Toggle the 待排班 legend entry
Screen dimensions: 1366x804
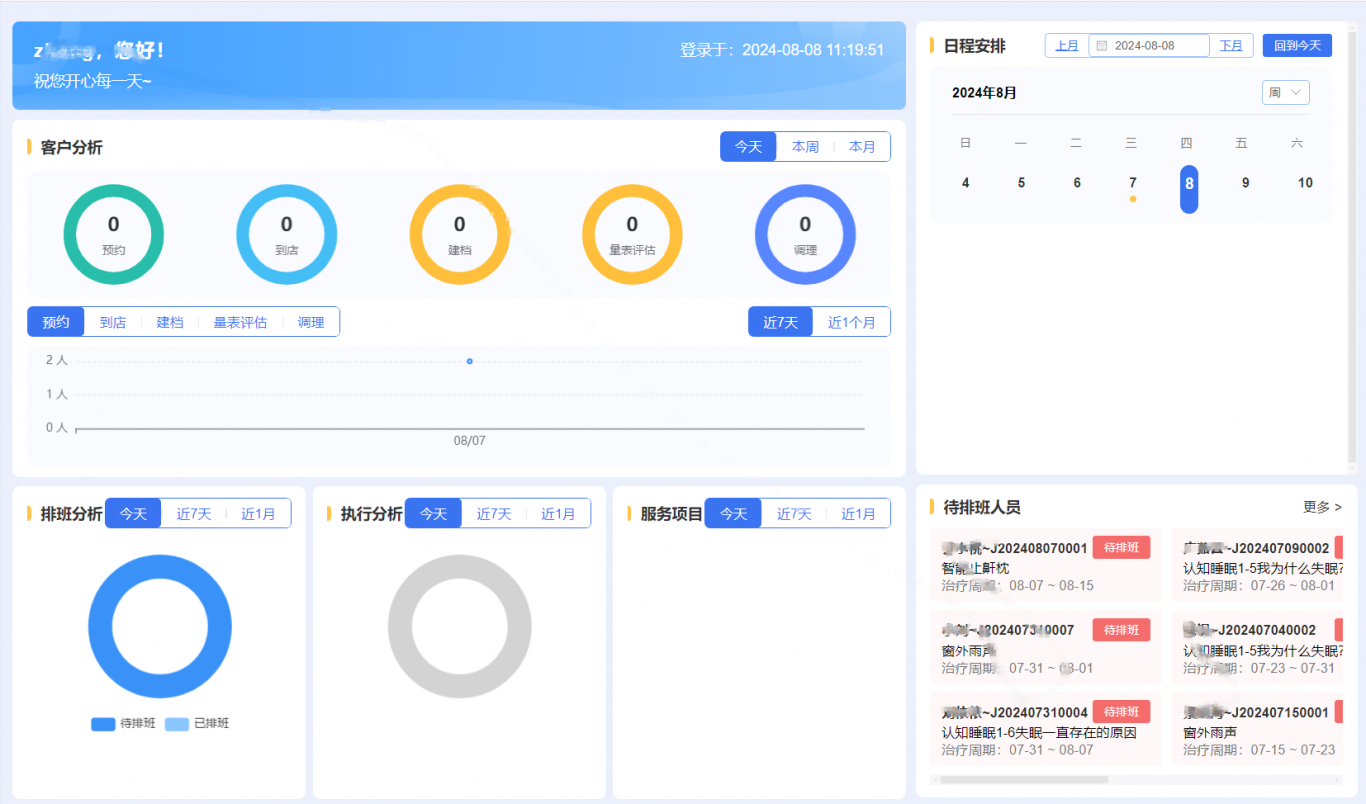coord(123,723)
